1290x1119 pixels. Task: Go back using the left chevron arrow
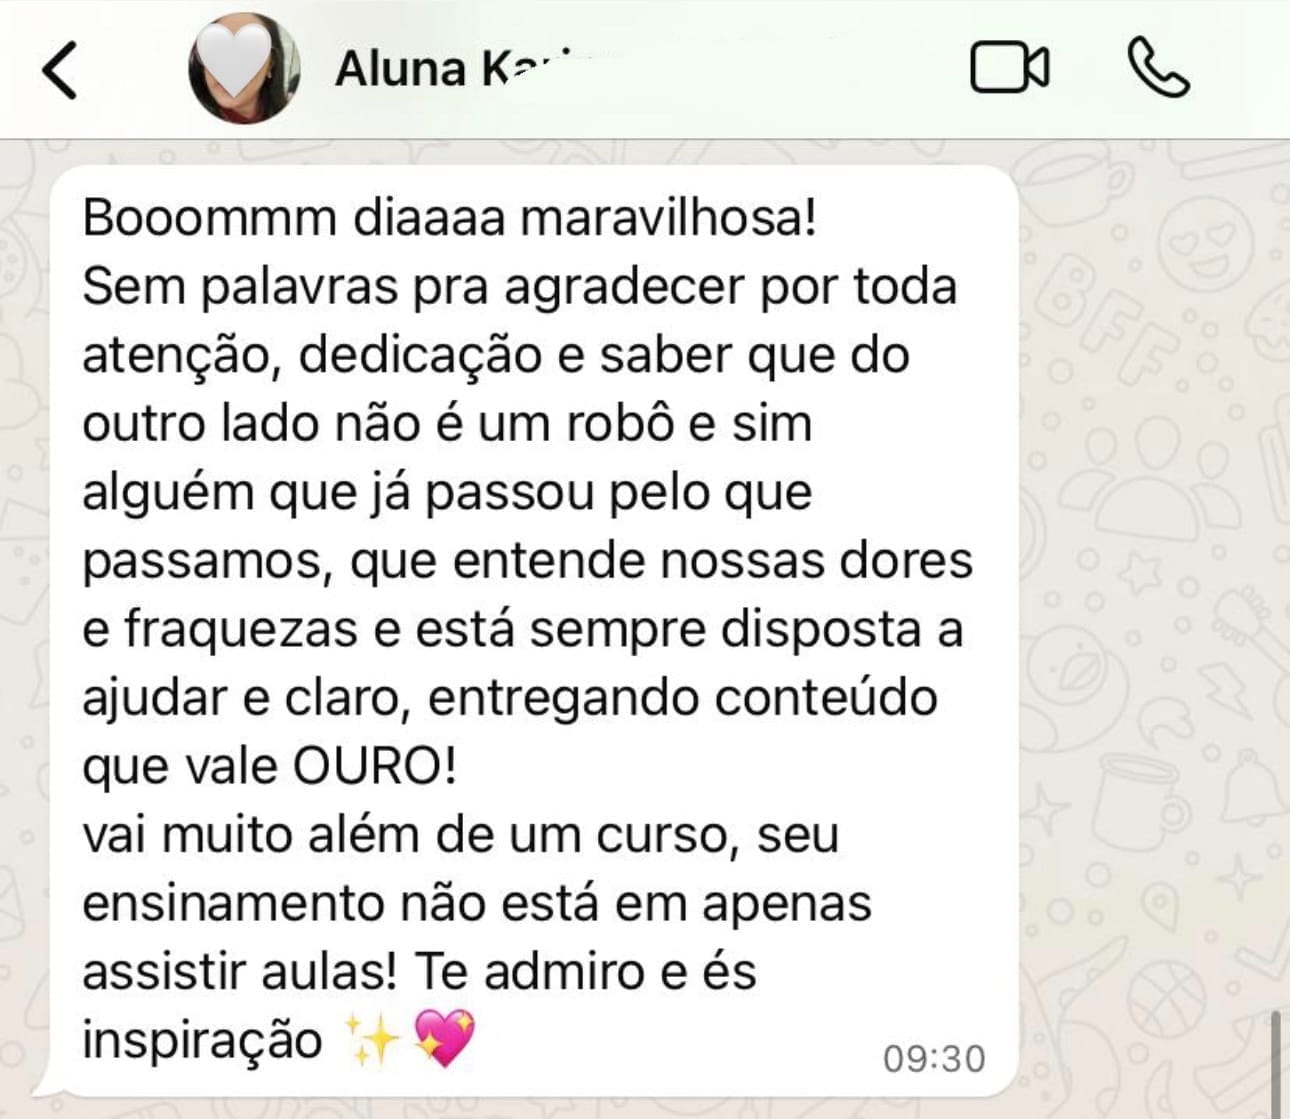click(x=59, y=69)
